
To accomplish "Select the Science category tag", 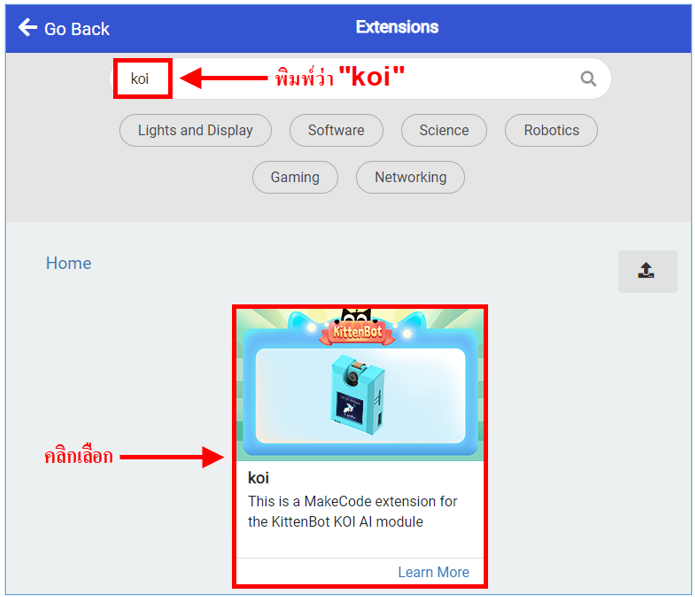I will click(444, 130).
